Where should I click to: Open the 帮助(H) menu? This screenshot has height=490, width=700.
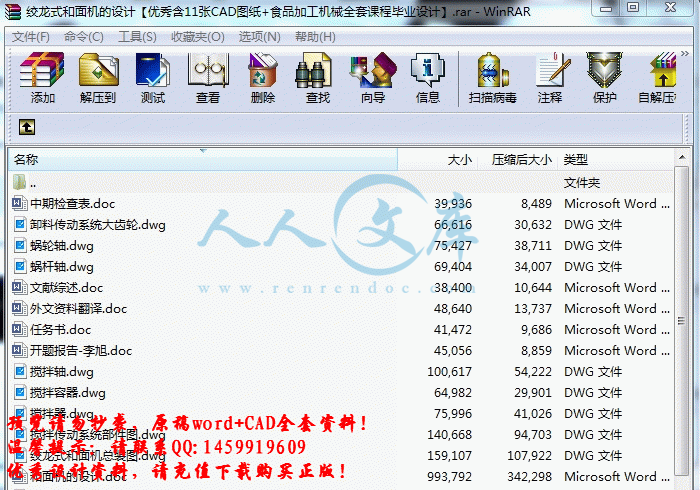[x=315, y=37]
